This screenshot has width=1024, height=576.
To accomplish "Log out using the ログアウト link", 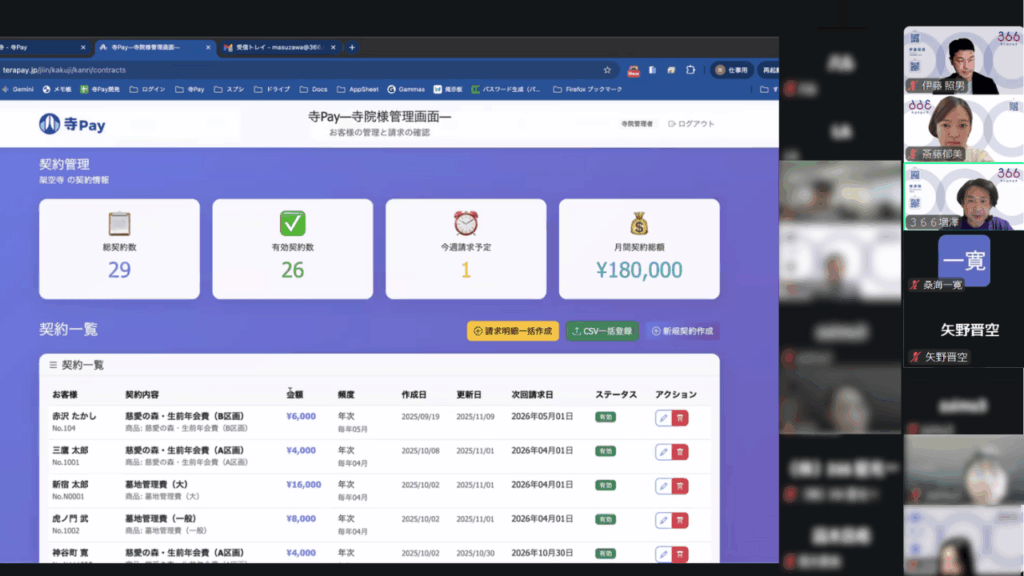I will pos(691,124).
